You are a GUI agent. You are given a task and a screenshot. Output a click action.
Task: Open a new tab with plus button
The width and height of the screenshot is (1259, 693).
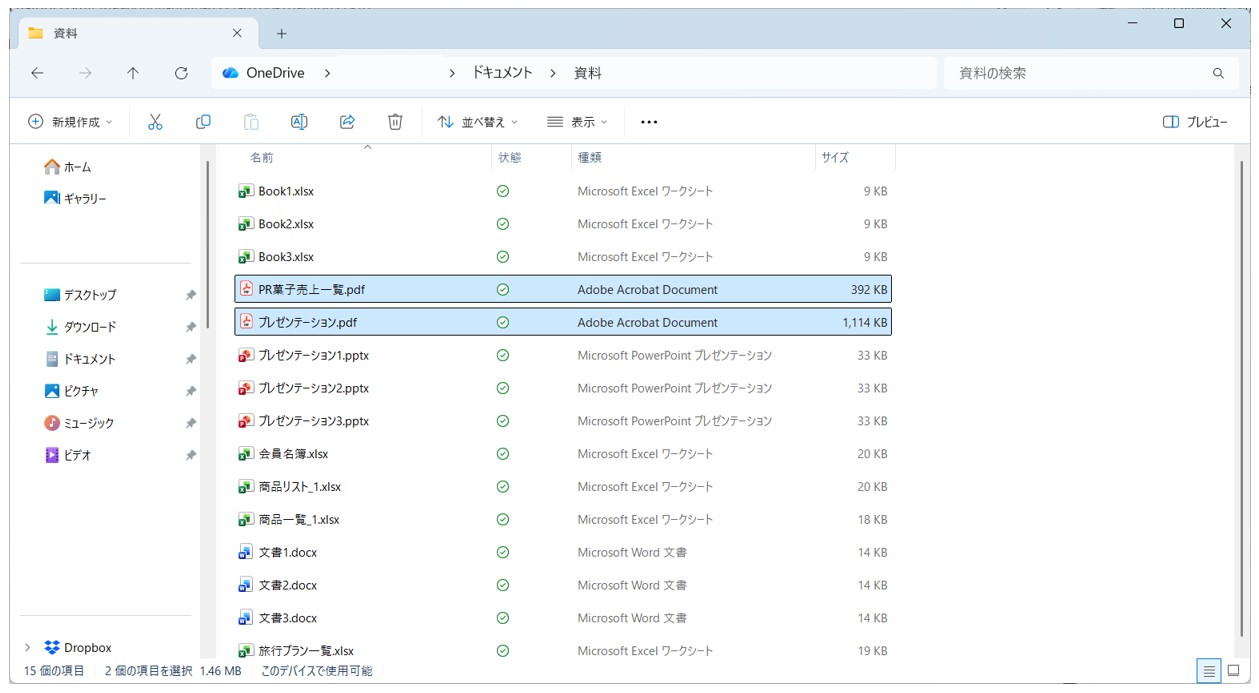point(281,34)
